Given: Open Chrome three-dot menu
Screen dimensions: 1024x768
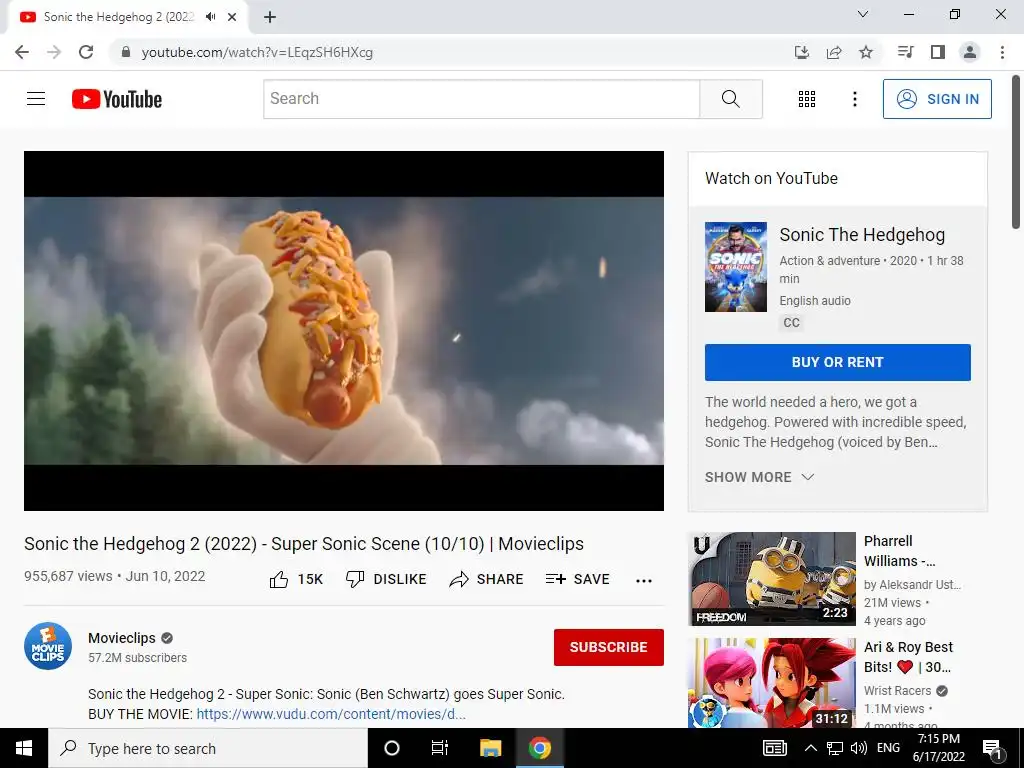Looking at the screenshot, I should [1002, 52].
